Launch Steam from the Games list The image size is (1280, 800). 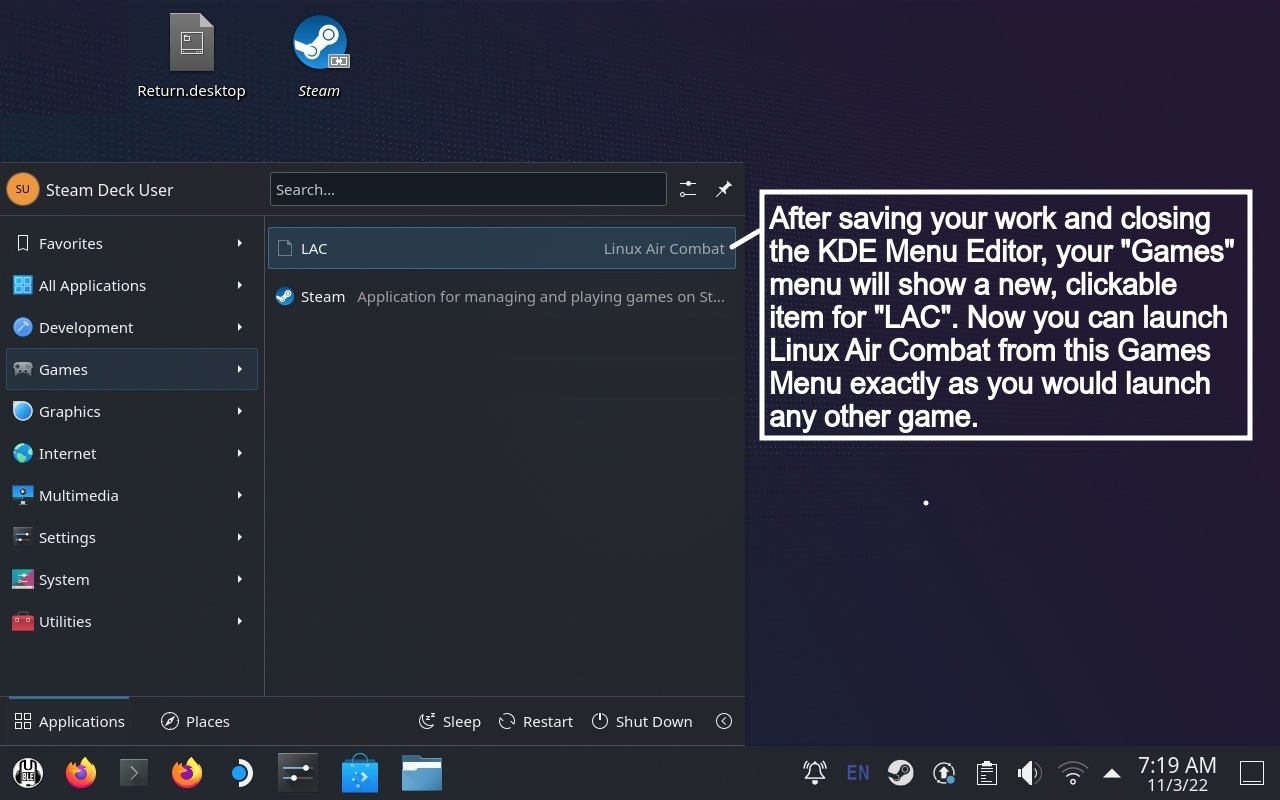(502, 296)
